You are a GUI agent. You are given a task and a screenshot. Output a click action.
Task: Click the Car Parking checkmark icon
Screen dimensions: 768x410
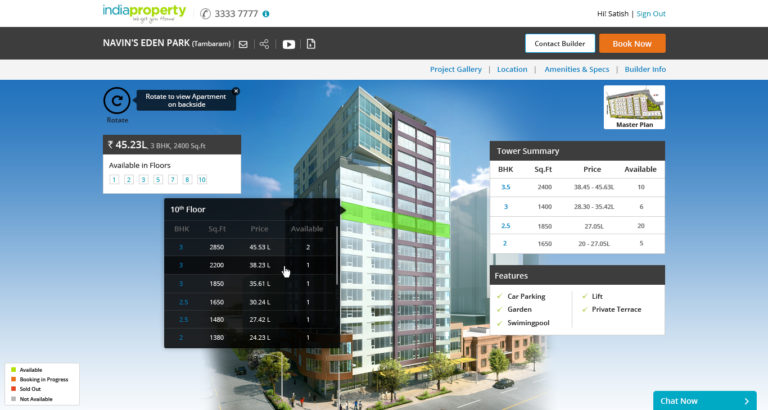[x=500, y=296]
